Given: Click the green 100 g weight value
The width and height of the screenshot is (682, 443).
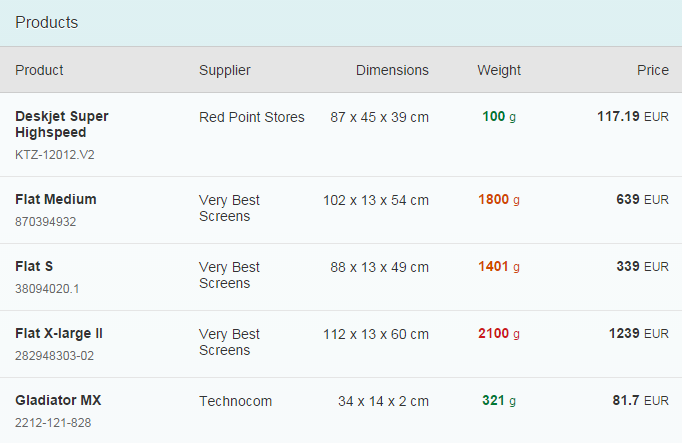Looking at the screenshot, I should (x=498, y=116).
